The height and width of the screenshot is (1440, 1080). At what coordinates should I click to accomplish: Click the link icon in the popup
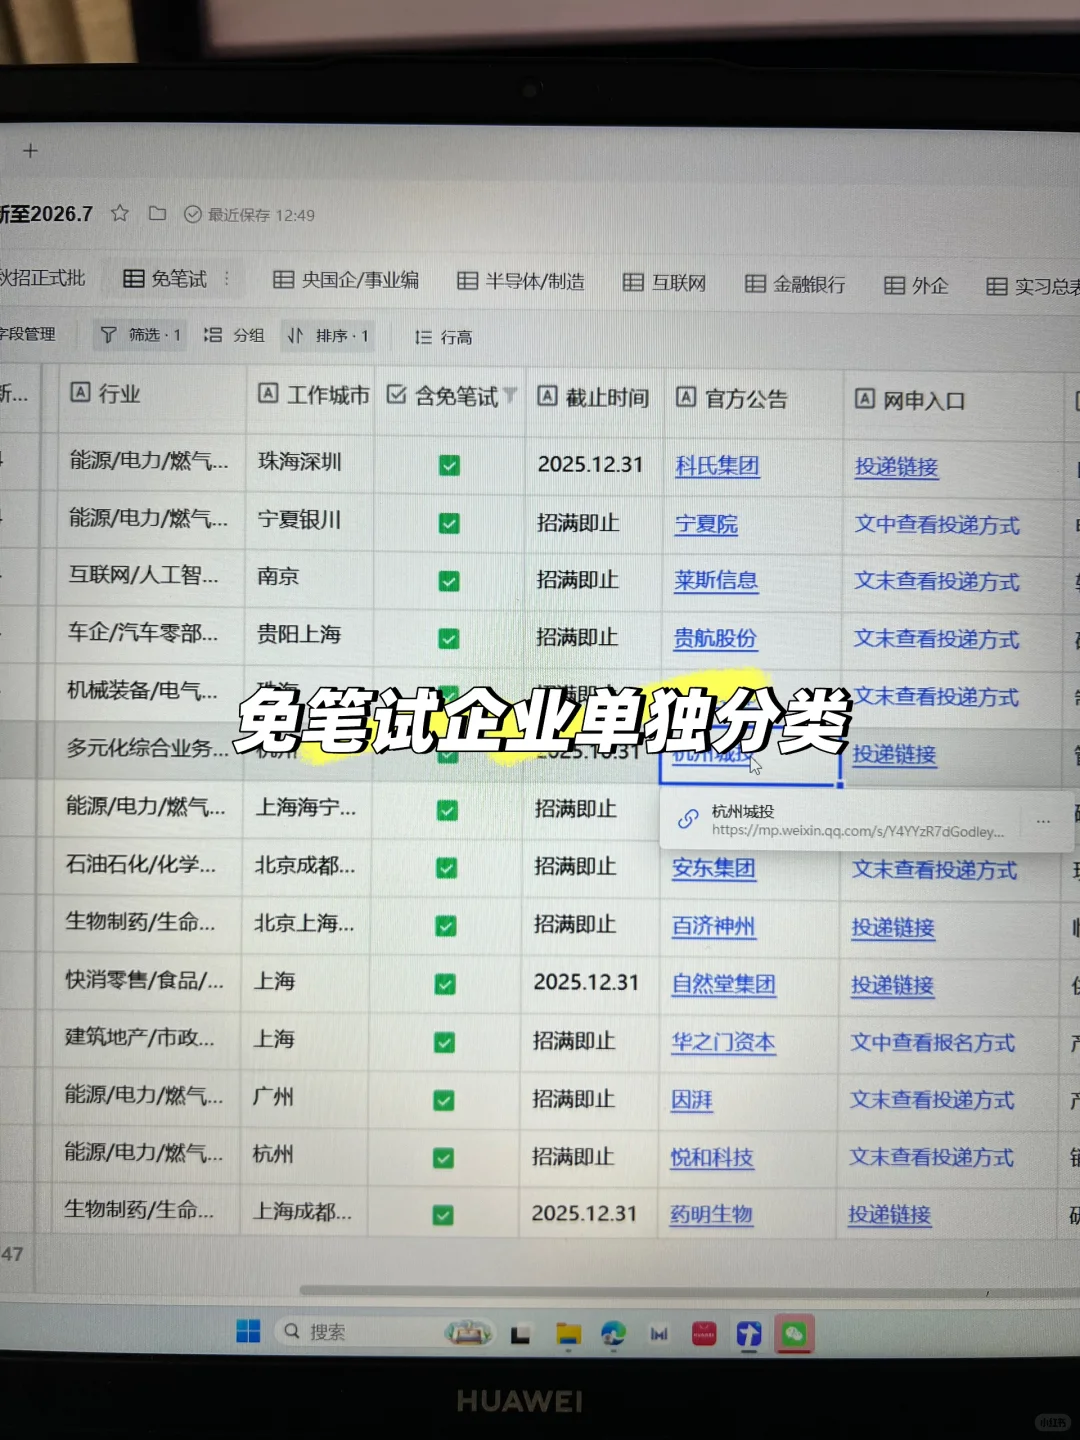coord(688,820)
